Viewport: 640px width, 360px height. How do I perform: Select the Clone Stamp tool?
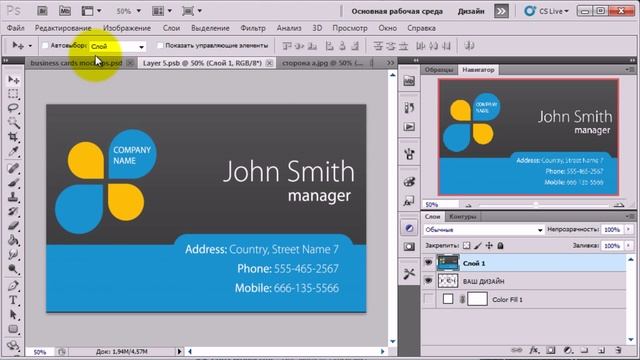(13, 197)
